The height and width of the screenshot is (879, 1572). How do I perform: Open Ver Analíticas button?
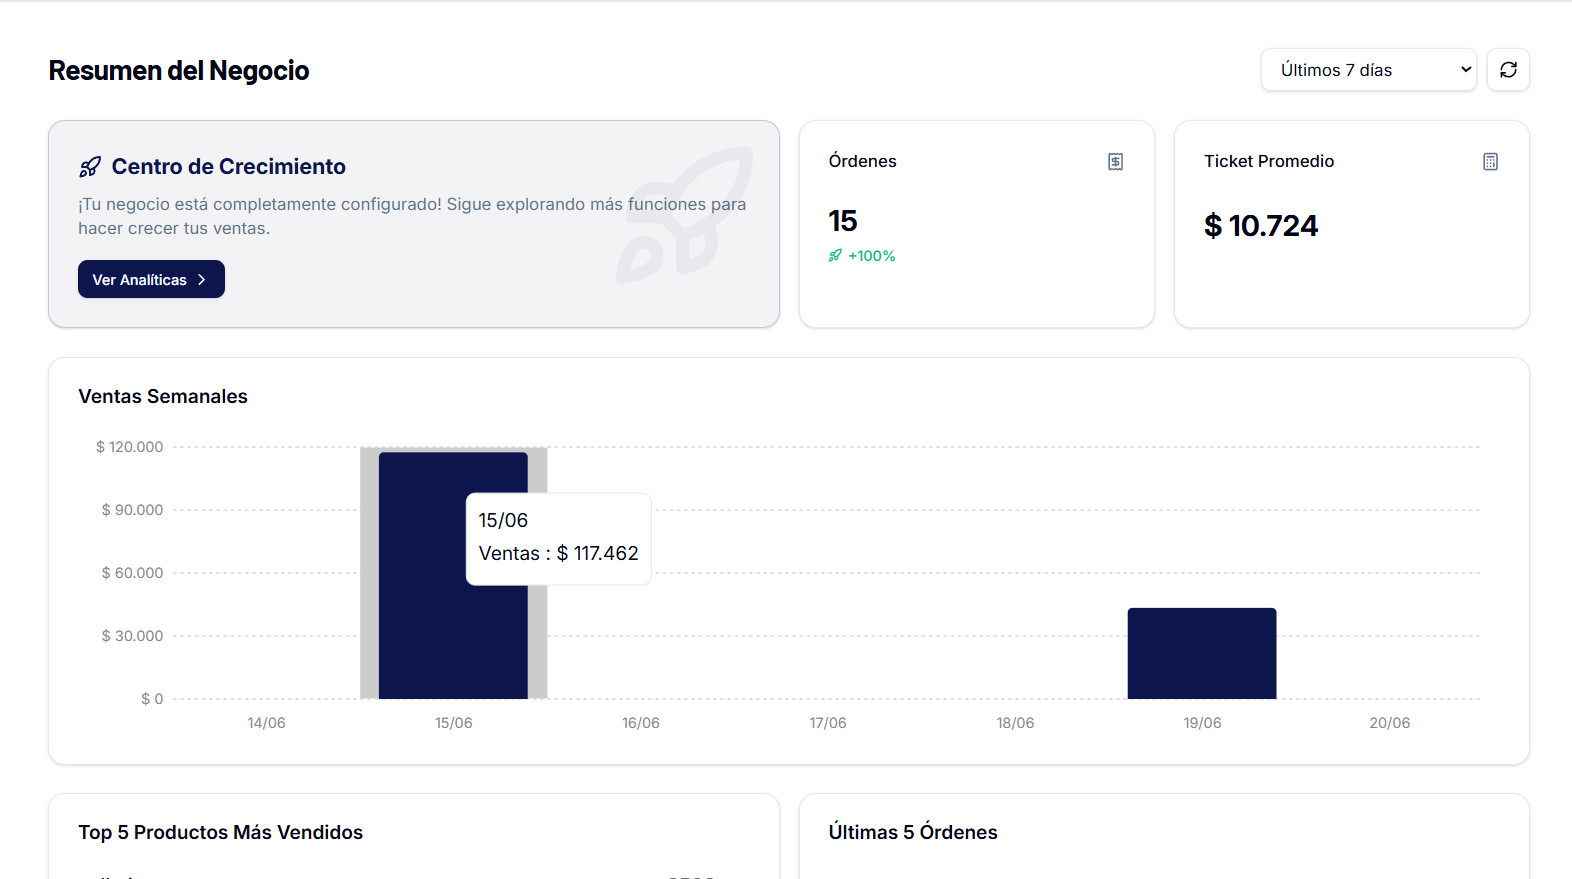pos(151,279)
